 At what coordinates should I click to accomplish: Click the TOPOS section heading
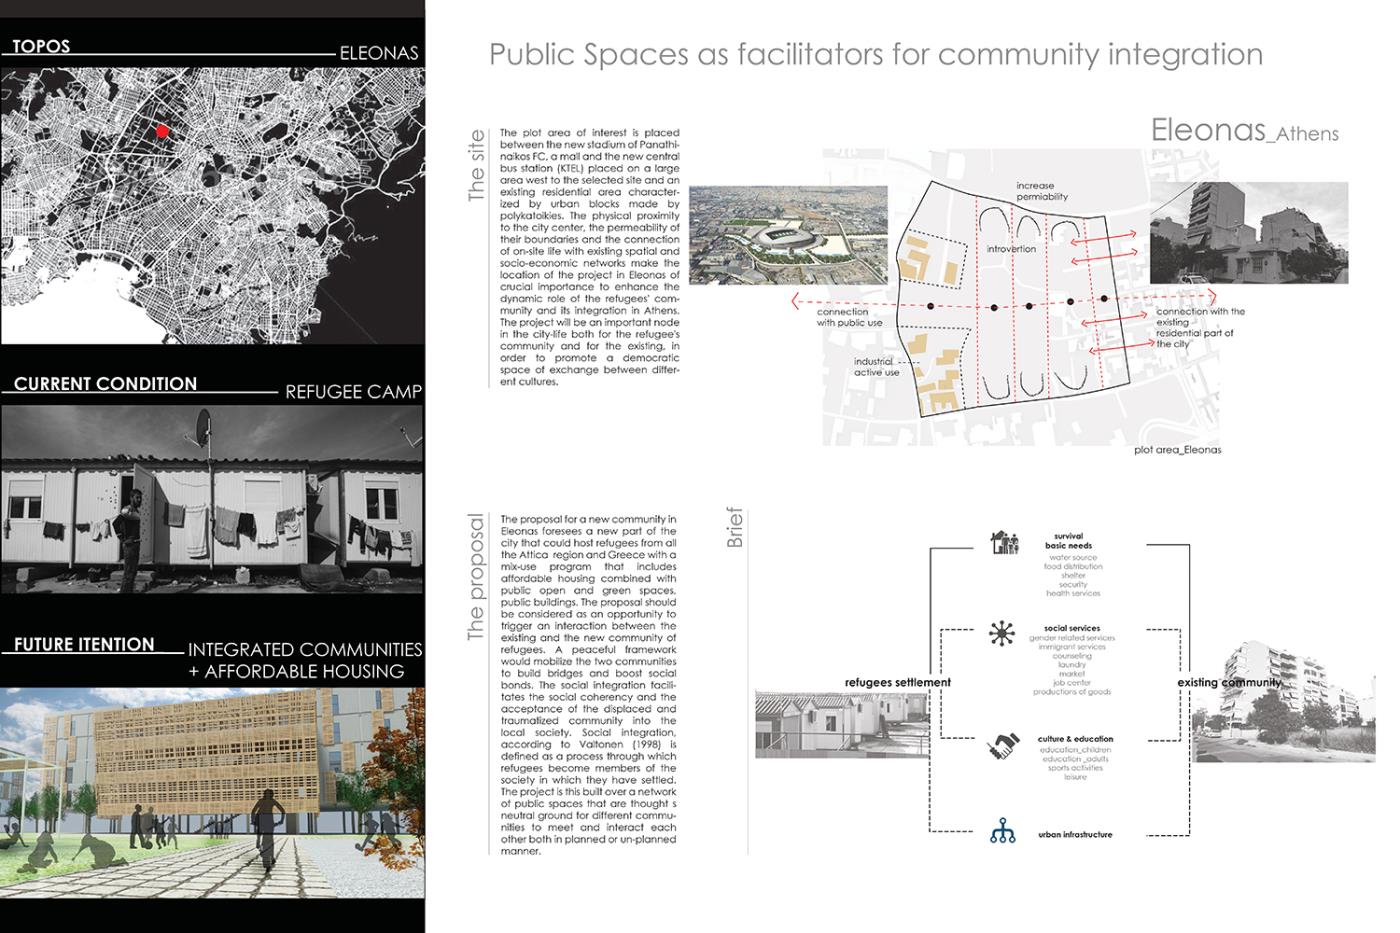pos(42,46)
